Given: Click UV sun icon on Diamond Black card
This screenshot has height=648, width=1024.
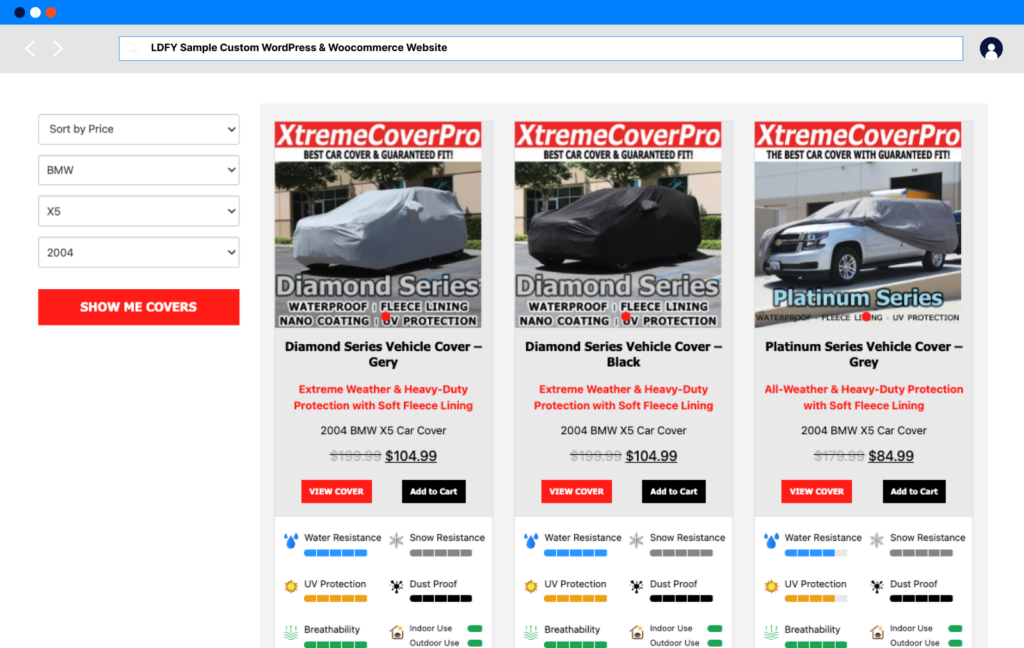Looking at the screenshot, I should pyautogui.click(x=532, y=586).
